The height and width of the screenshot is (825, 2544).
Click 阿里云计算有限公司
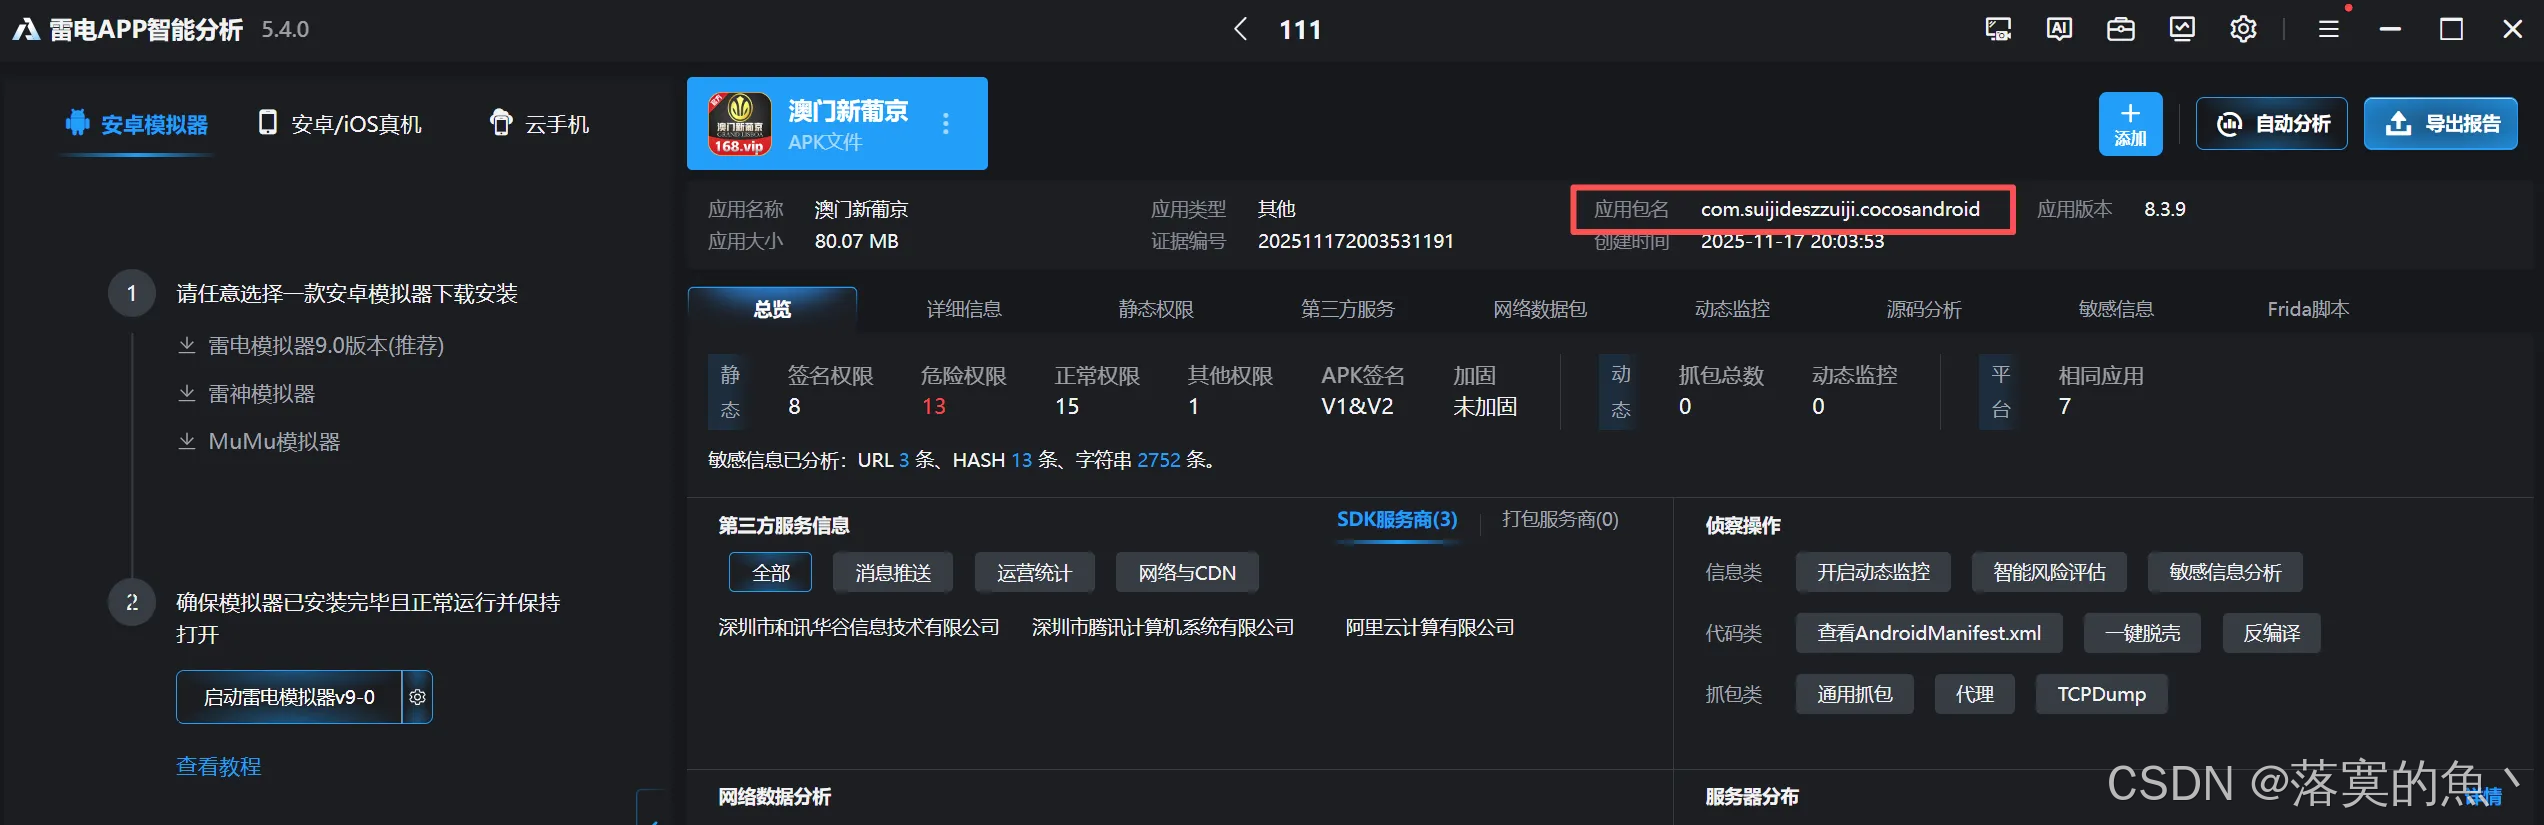(x=1429, y=628)
